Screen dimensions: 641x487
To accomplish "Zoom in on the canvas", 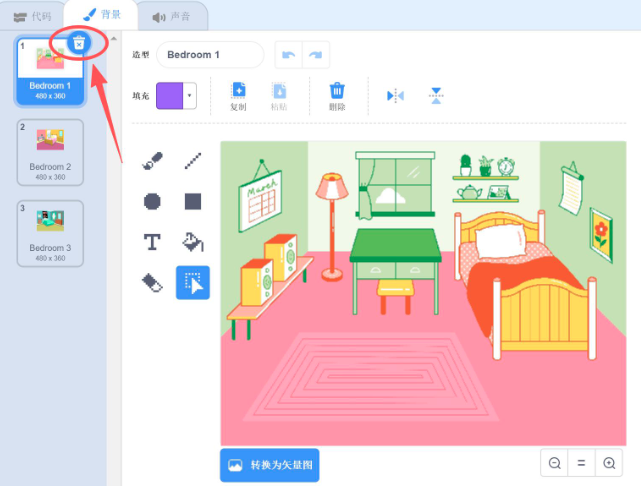I will pyautogui.click(x=608, y=463).
